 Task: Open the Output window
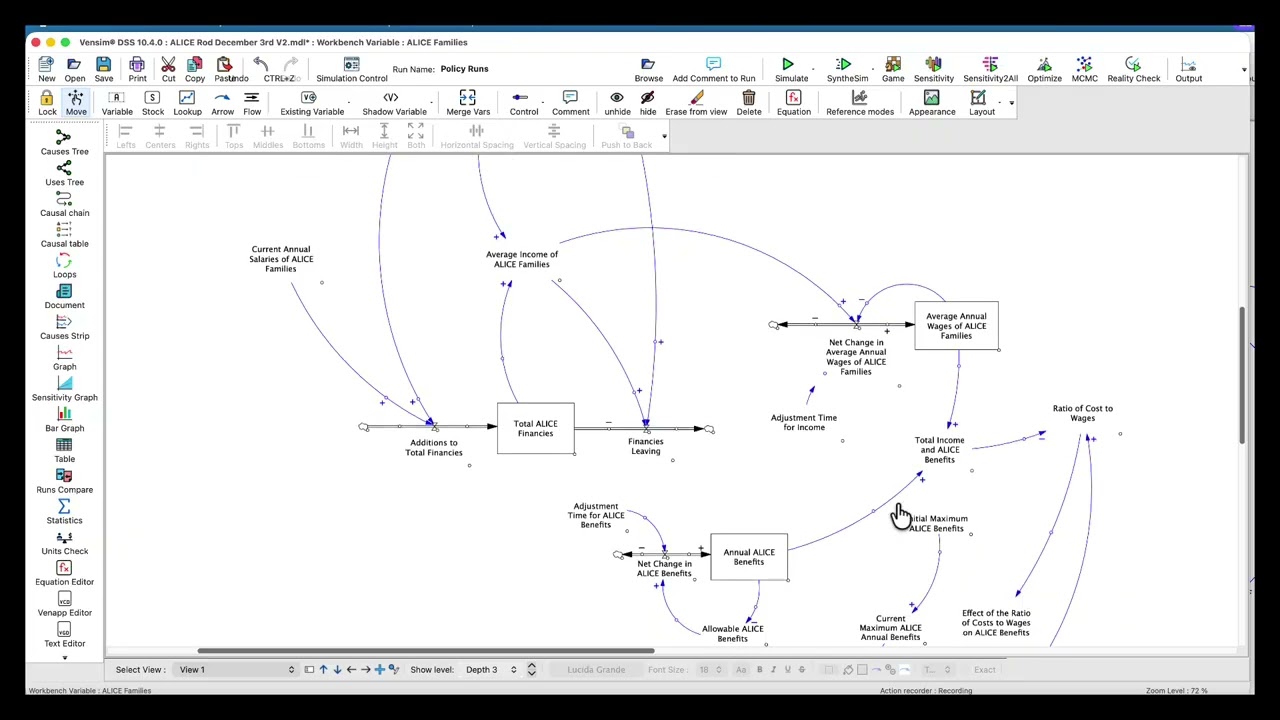pyautogui.click(x=1189, y=69)
